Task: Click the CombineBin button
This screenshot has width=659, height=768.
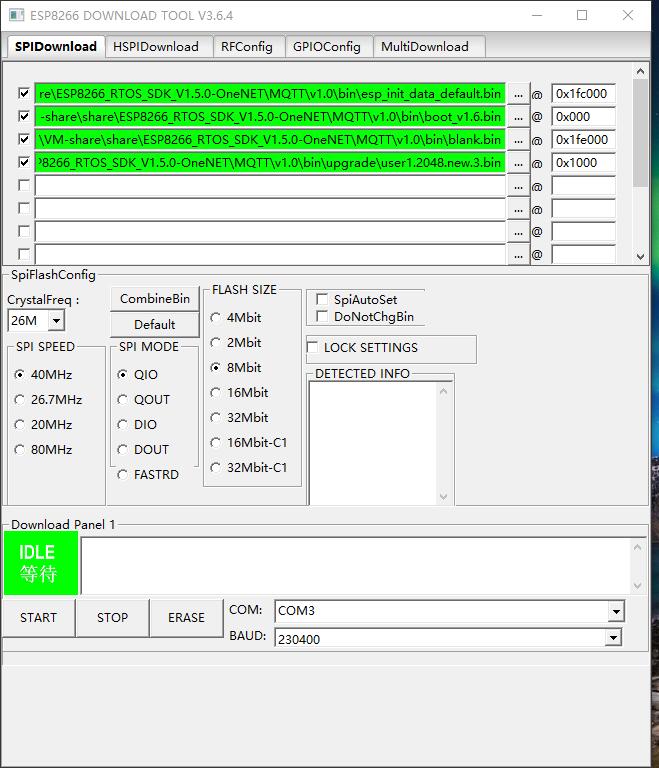Action: [x=155, y=298]
